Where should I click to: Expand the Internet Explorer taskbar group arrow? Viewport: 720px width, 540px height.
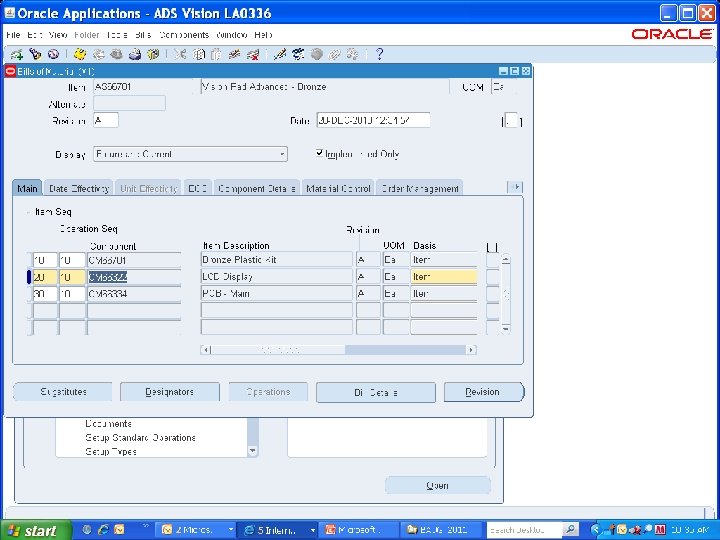coord(313,530)
